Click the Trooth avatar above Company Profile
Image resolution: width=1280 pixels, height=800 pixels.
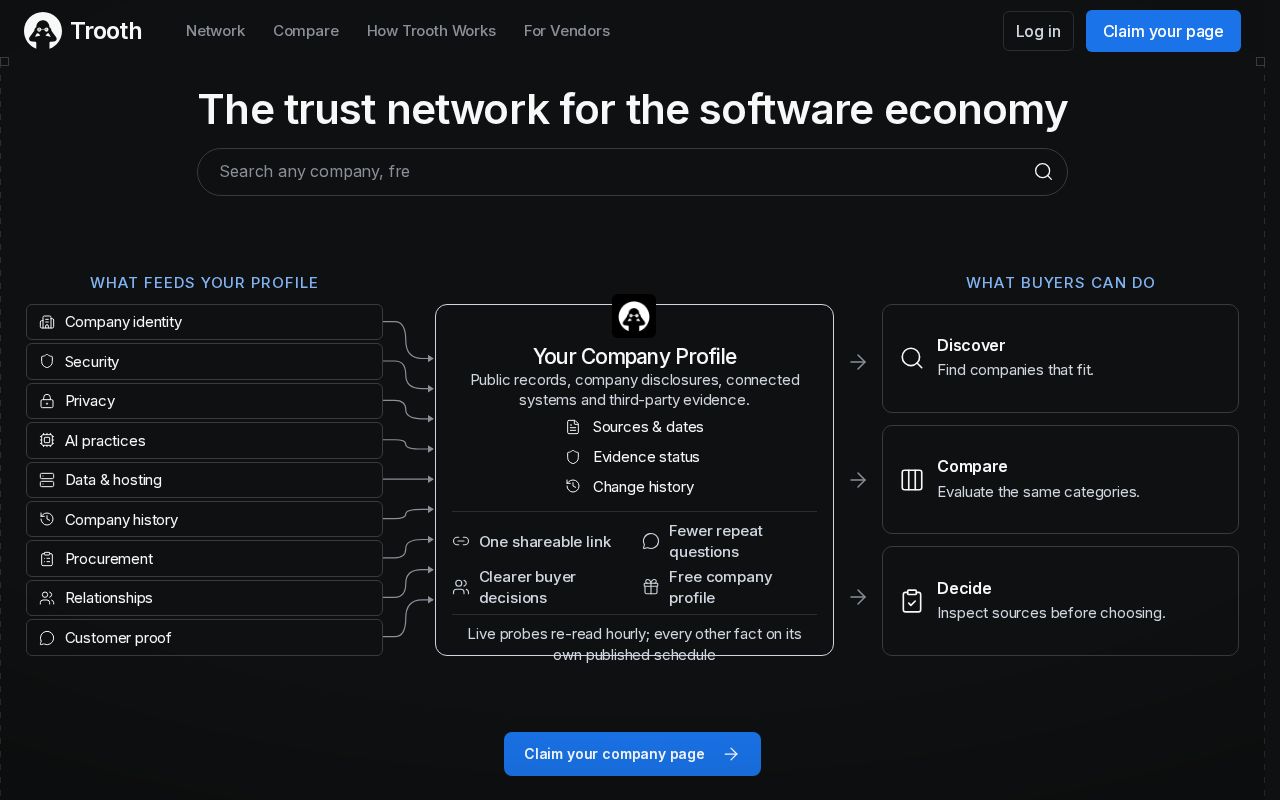[x=634, y=316]
